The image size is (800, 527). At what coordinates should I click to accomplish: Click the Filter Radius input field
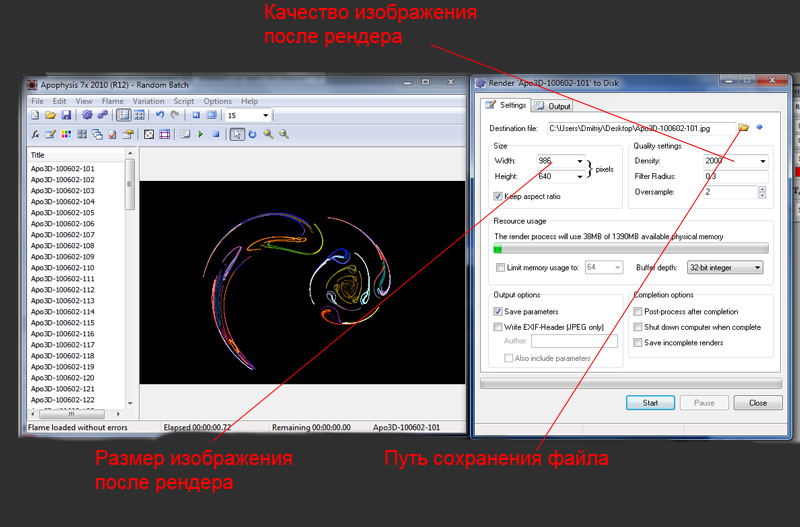(736, 177)
